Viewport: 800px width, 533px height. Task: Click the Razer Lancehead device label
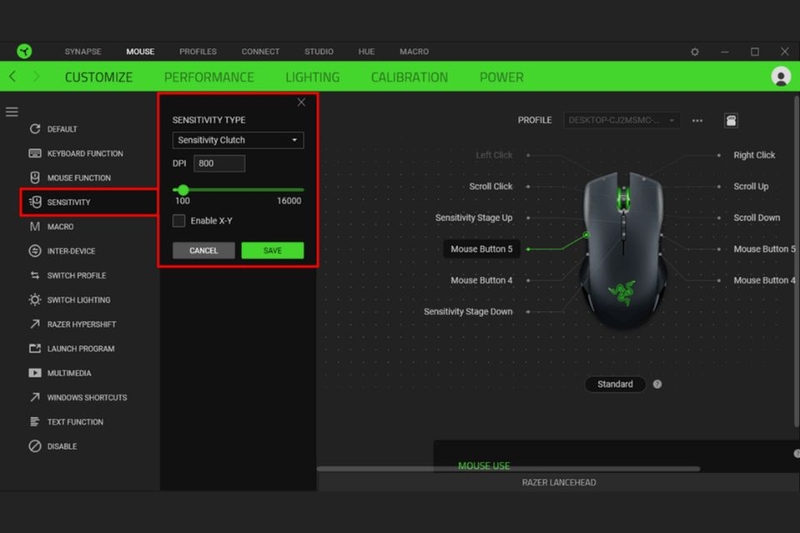click(x=559, y=483)
